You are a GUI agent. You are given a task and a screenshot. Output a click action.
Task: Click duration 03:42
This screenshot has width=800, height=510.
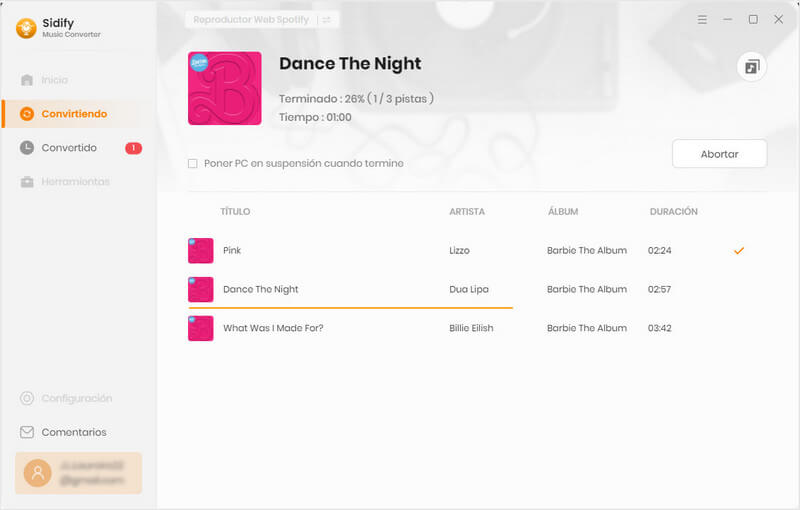[660, 328]
